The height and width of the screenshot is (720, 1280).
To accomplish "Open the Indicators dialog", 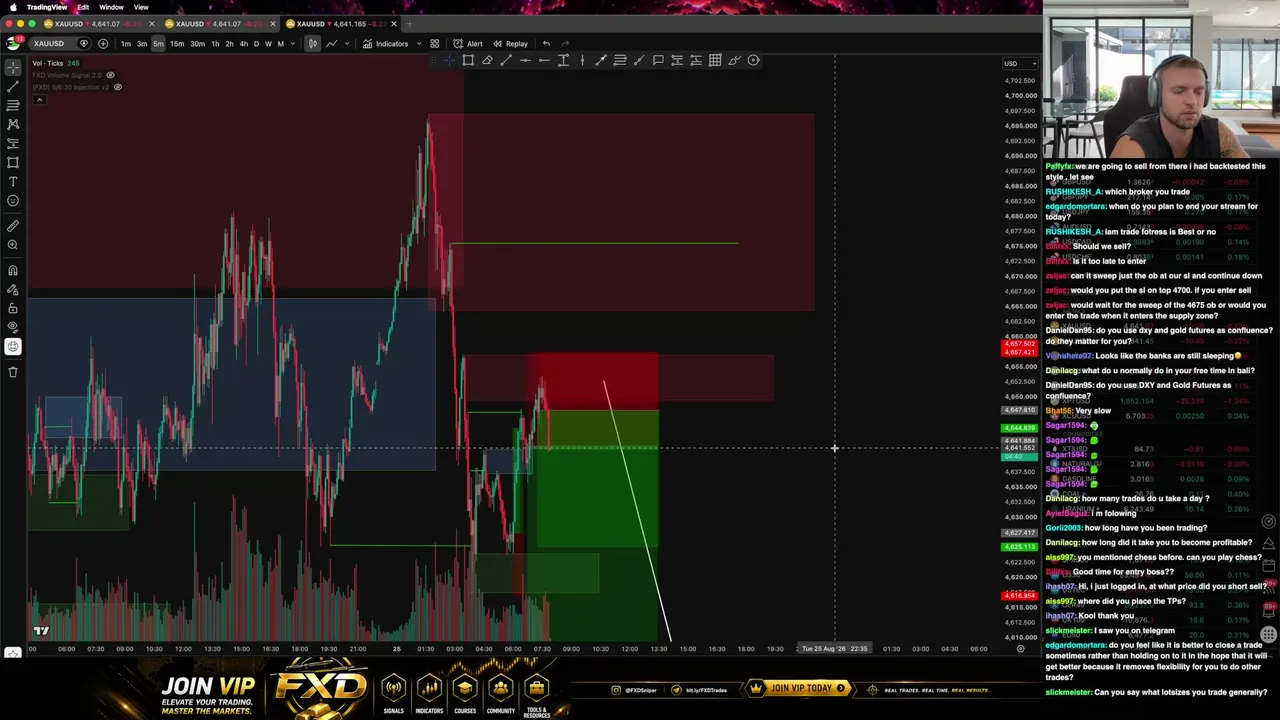I will (x=386, y=44).
